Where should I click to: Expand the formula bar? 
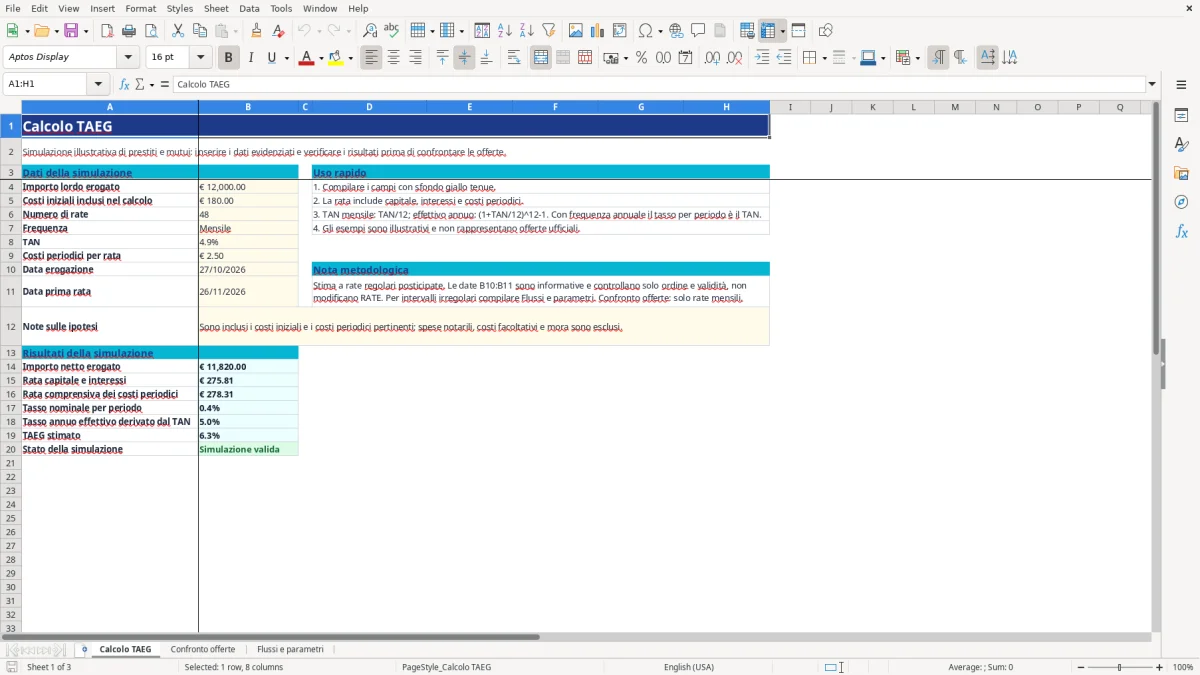point(1152,85)
